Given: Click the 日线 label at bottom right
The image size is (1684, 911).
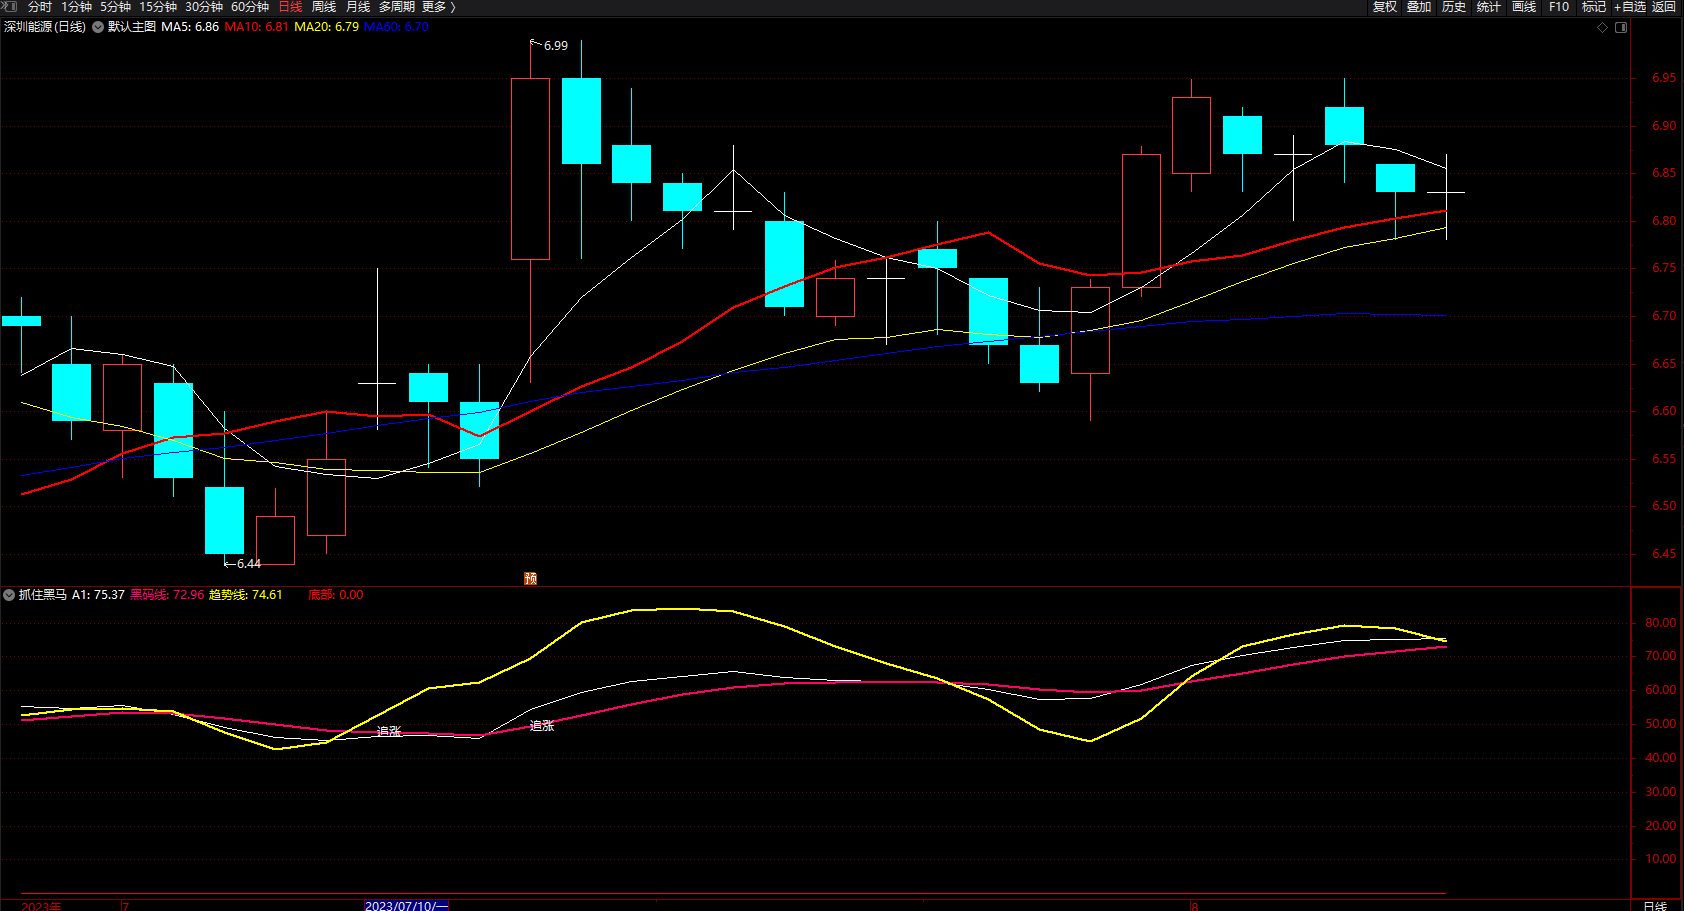Looking at the screenshot, I should pos(1655,906).
